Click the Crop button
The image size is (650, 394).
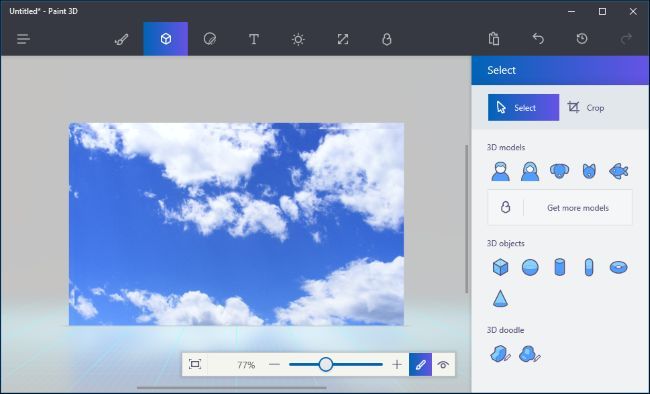point(586,108)
